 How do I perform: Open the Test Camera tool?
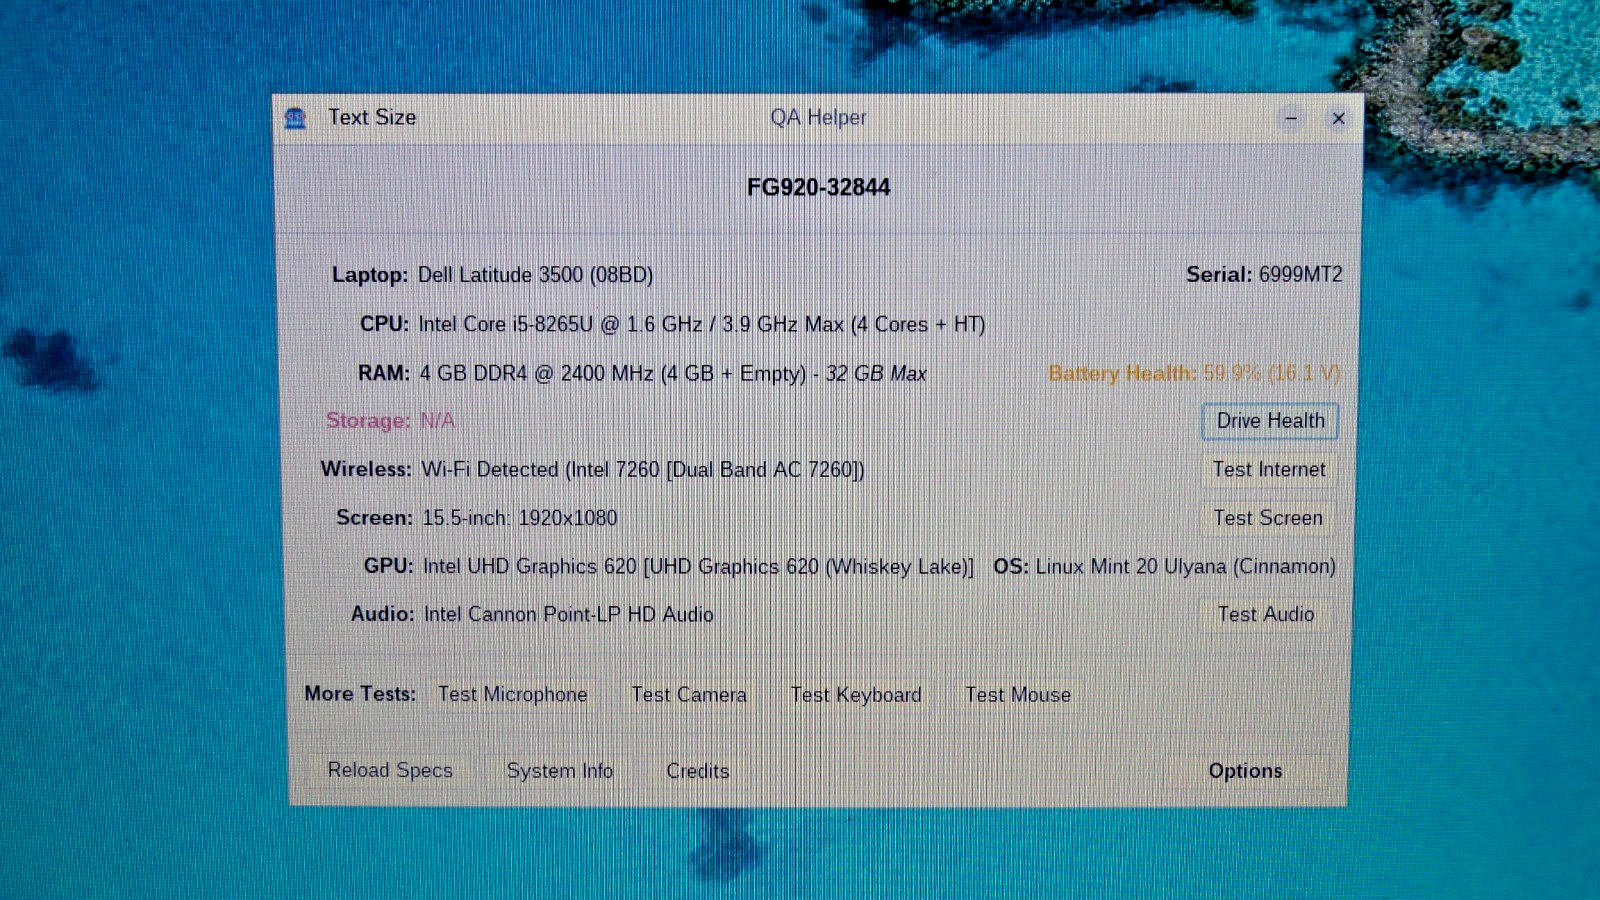[688, 695]
